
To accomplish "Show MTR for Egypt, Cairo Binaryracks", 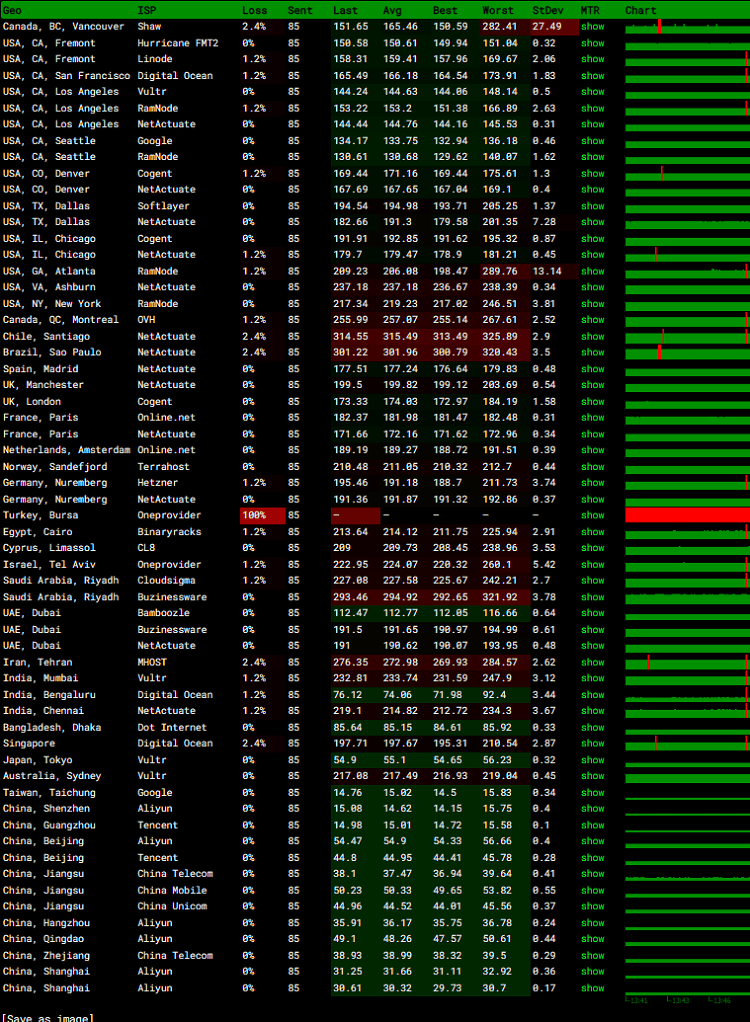I will 593,532.
